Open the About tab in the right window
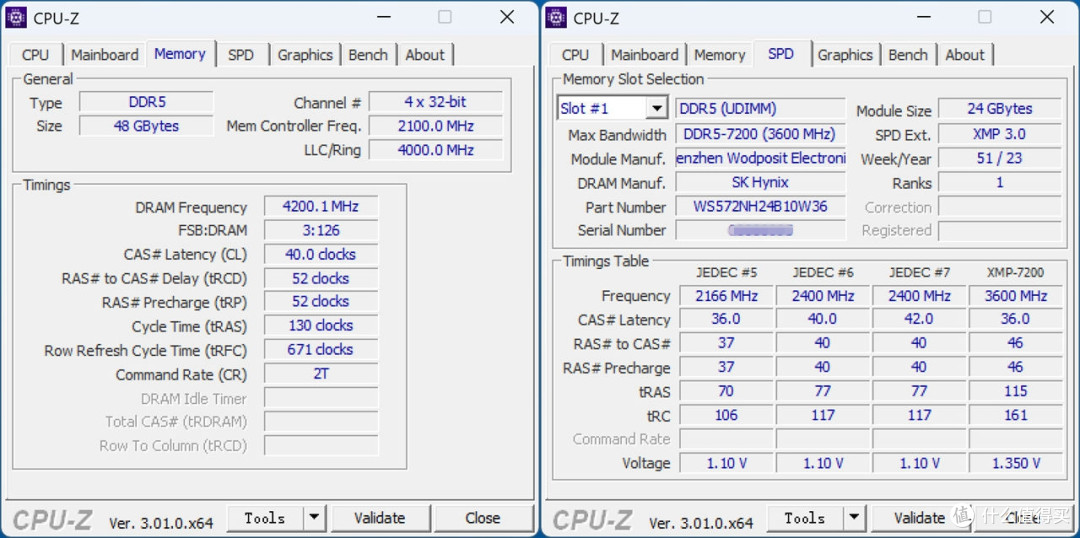This screenshot has height=538, width=1080. coord(965,55)
